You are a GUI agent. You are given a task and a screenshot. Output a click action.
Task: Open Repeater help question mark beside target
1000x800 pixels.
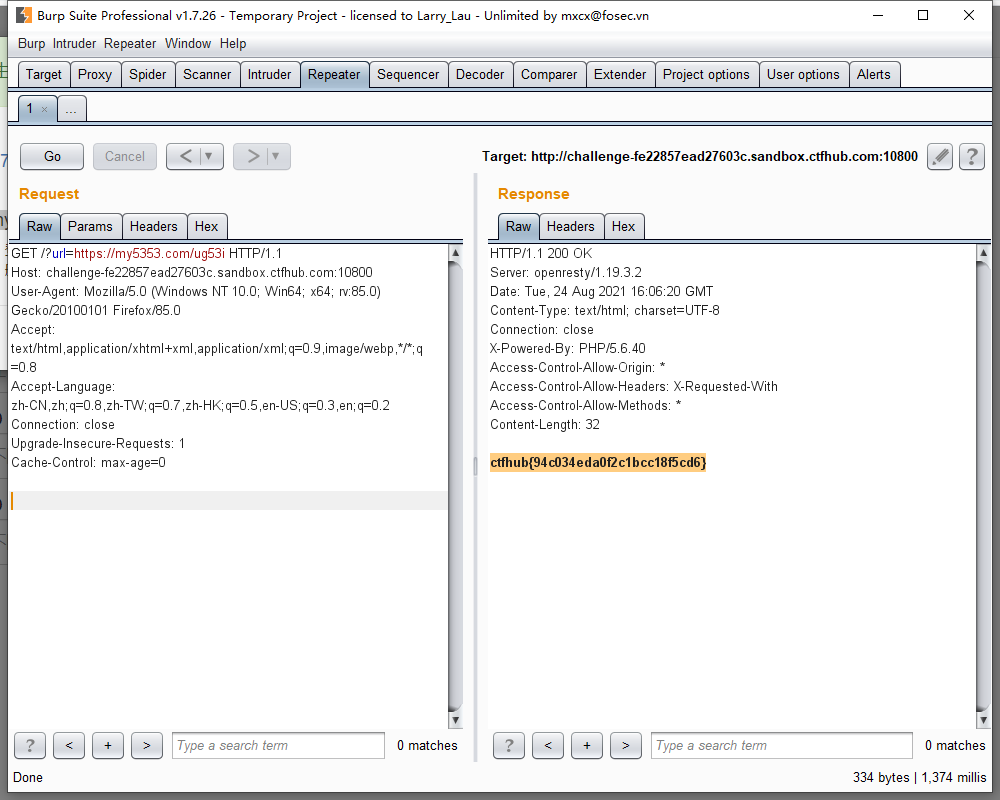(972, 156)
